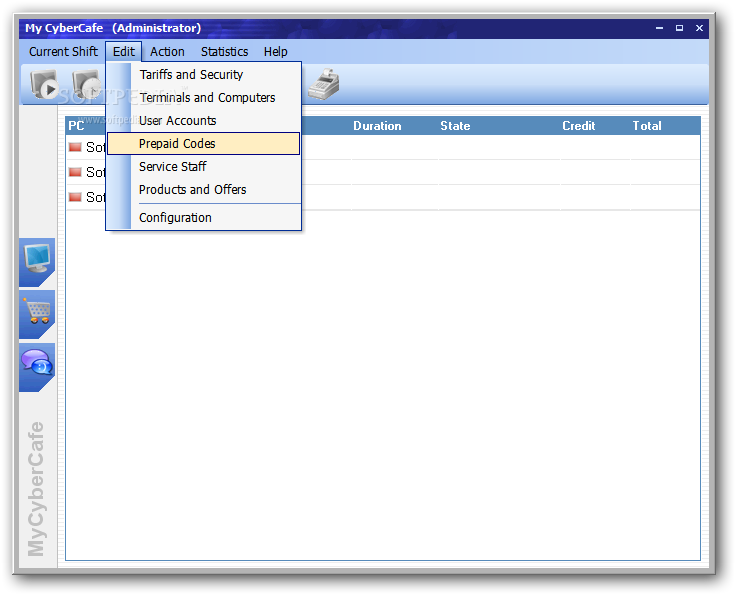The image size is (736, 595).
Task: Sort by the Total column header
Action: [x=647, y=126]
